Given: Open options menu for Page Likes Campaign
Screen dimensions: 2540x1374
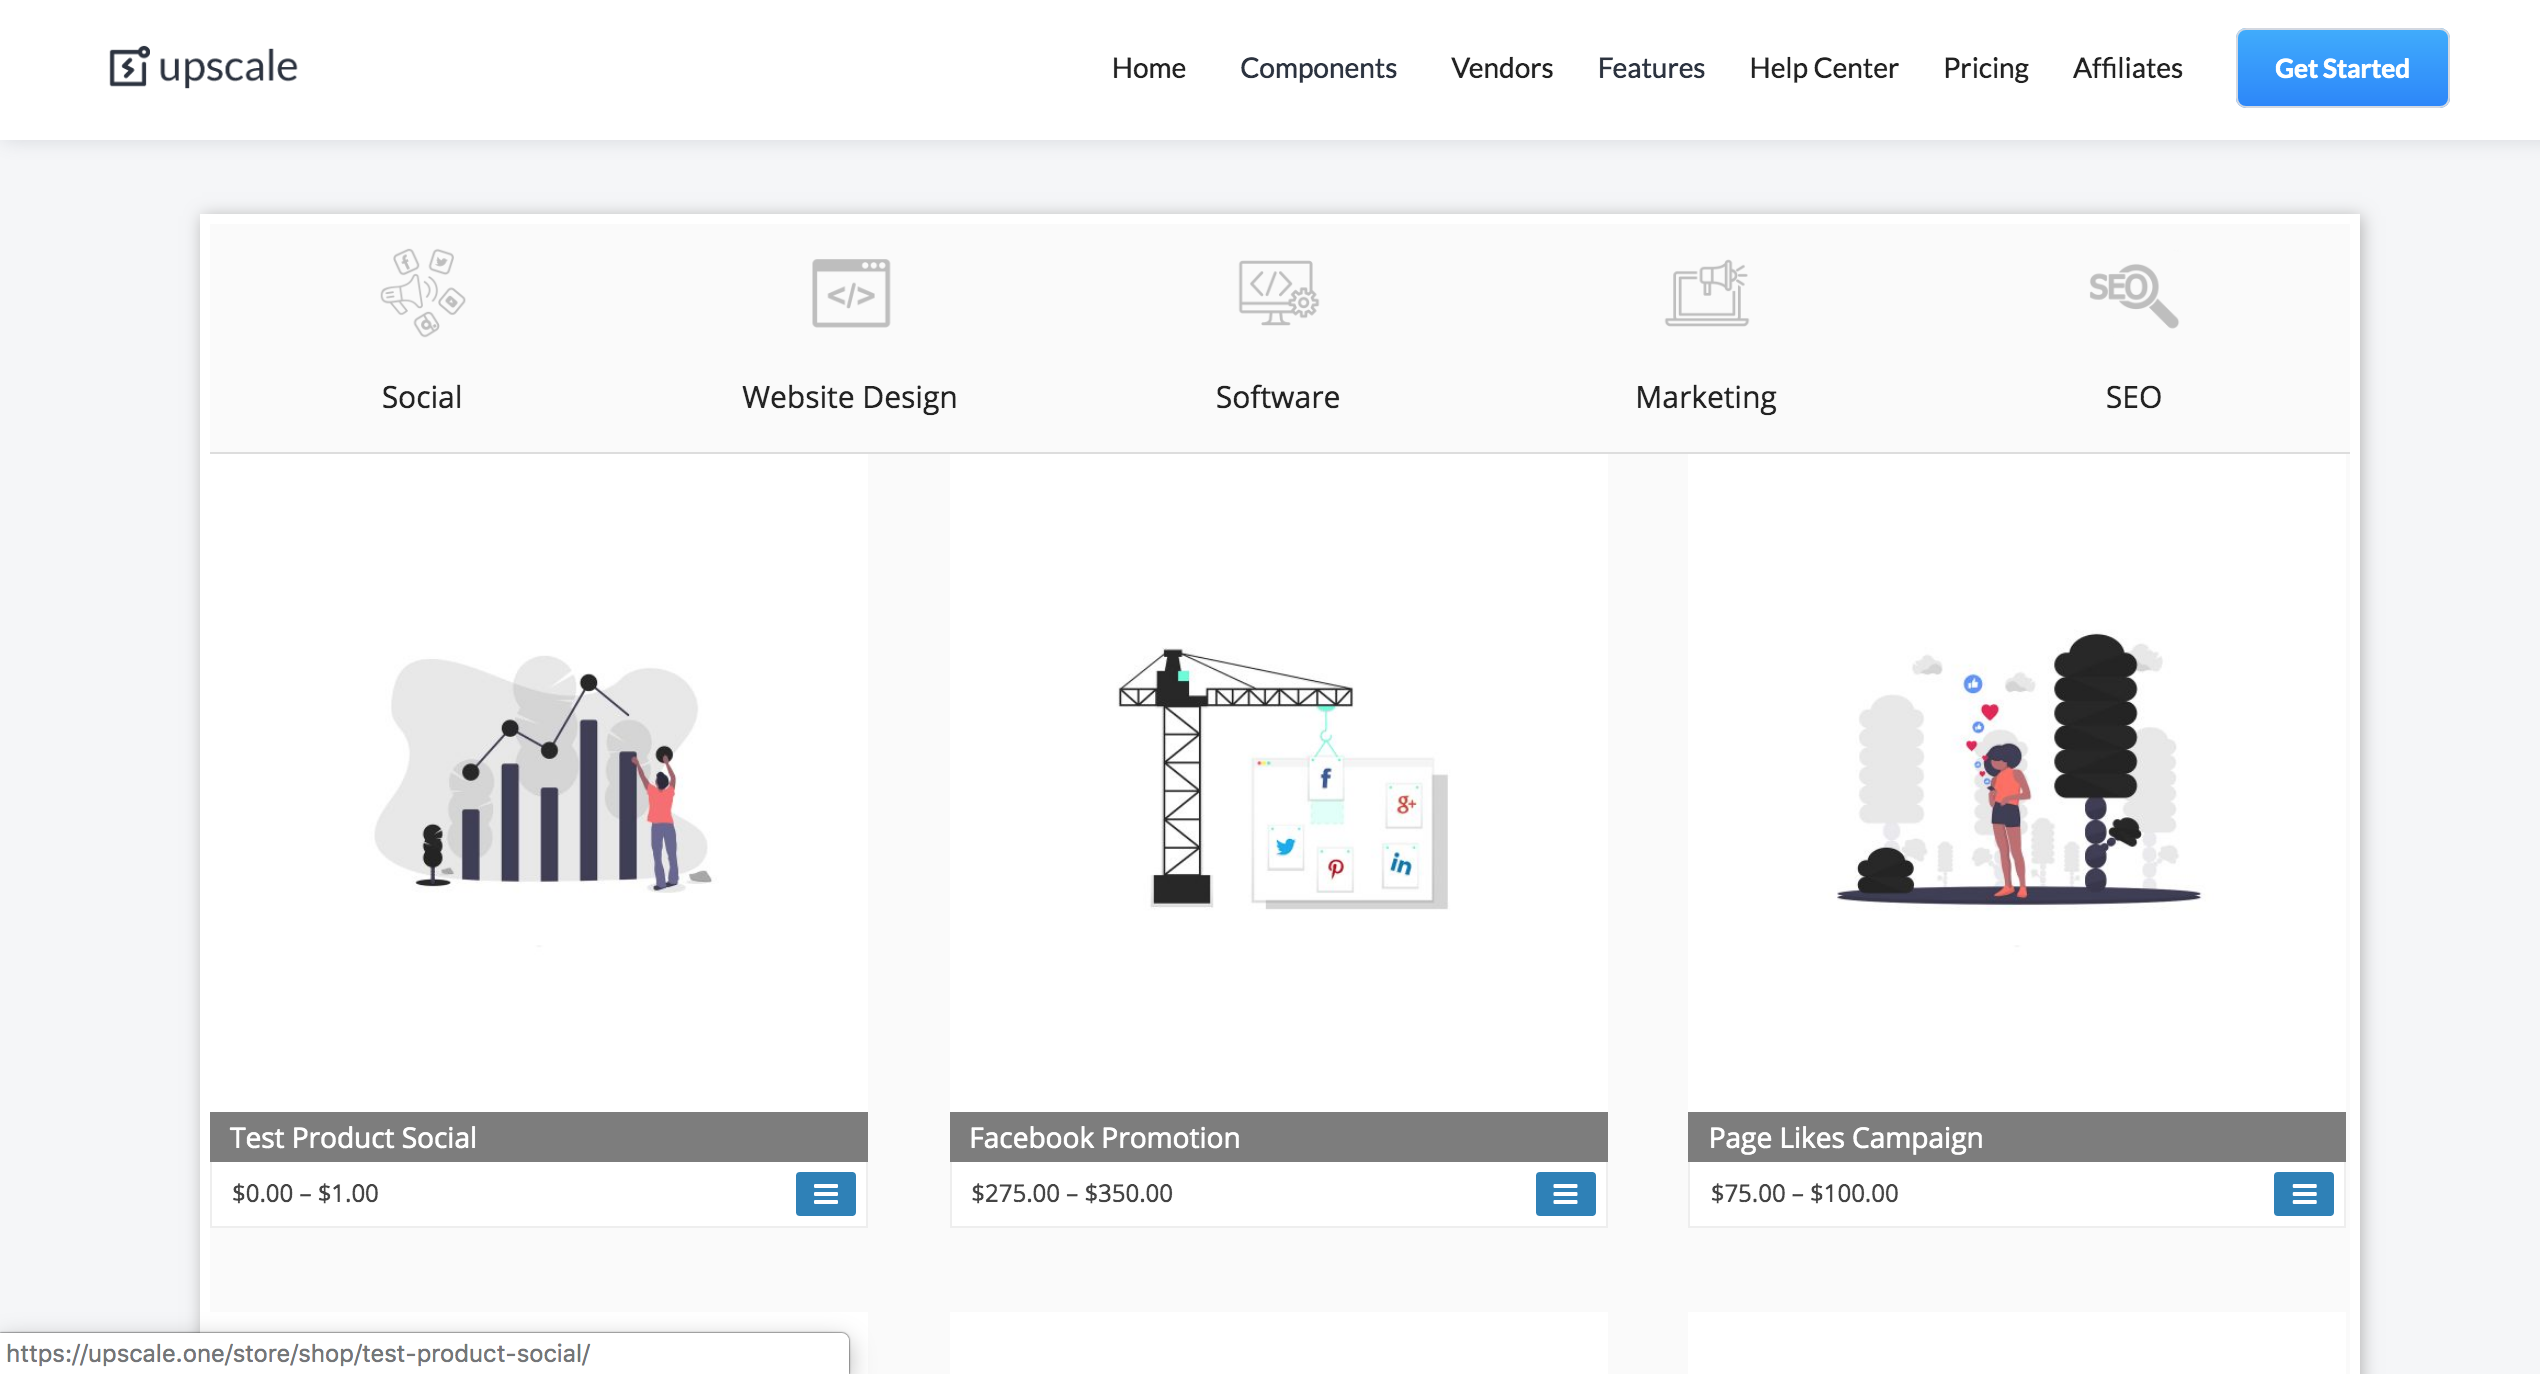Looking at the screenshot, I should (x=2303, y=1193).
